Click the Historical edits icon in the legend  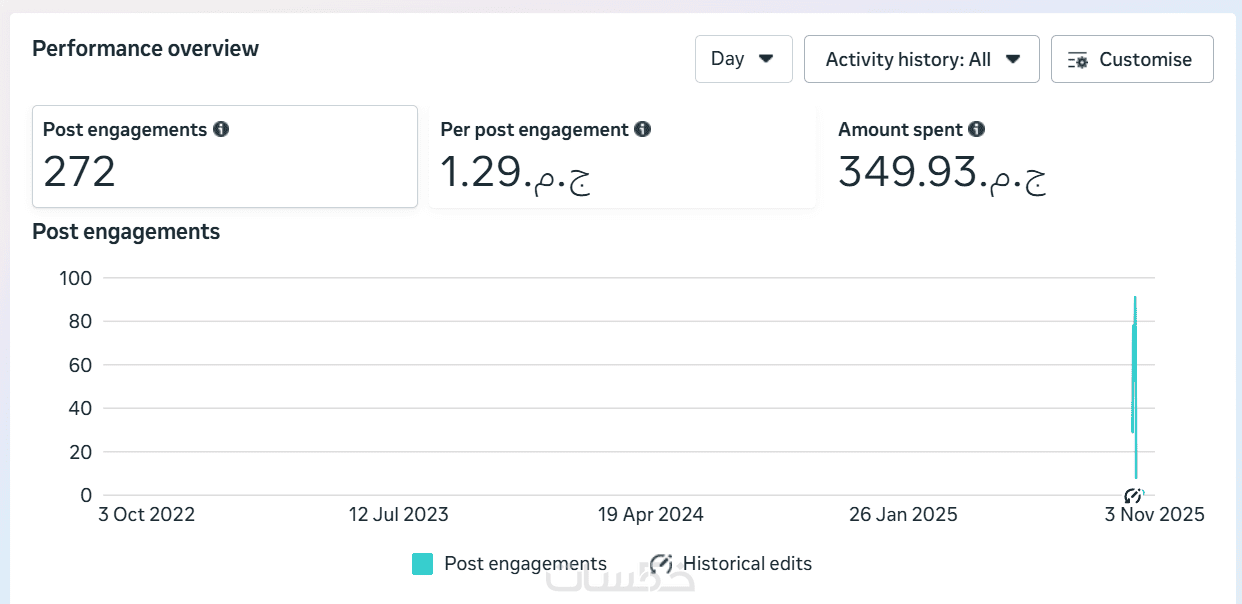coord(661,564)
